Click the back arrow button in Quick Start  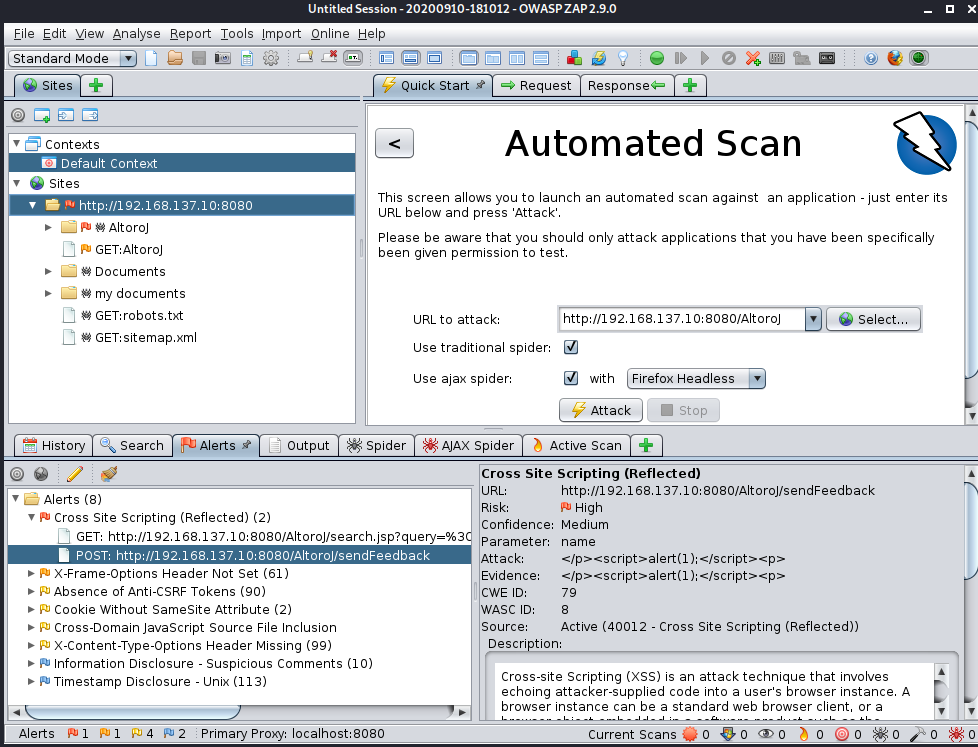tap(394, 143)
